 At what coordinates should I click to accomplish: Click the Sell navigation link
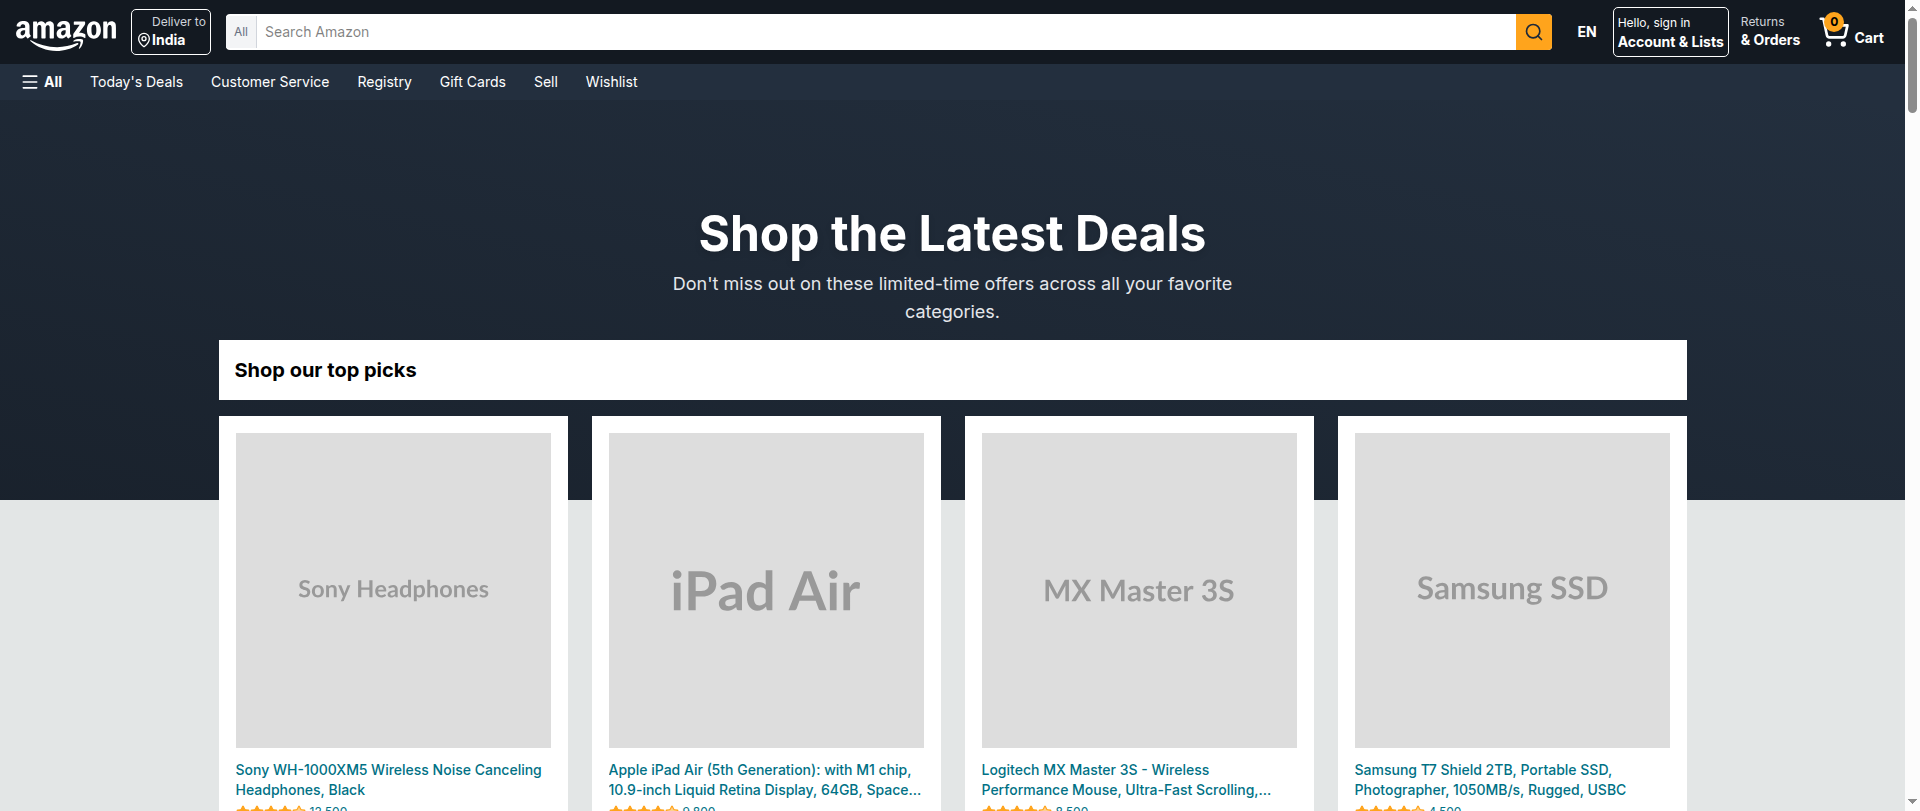(x=546, y=82)
